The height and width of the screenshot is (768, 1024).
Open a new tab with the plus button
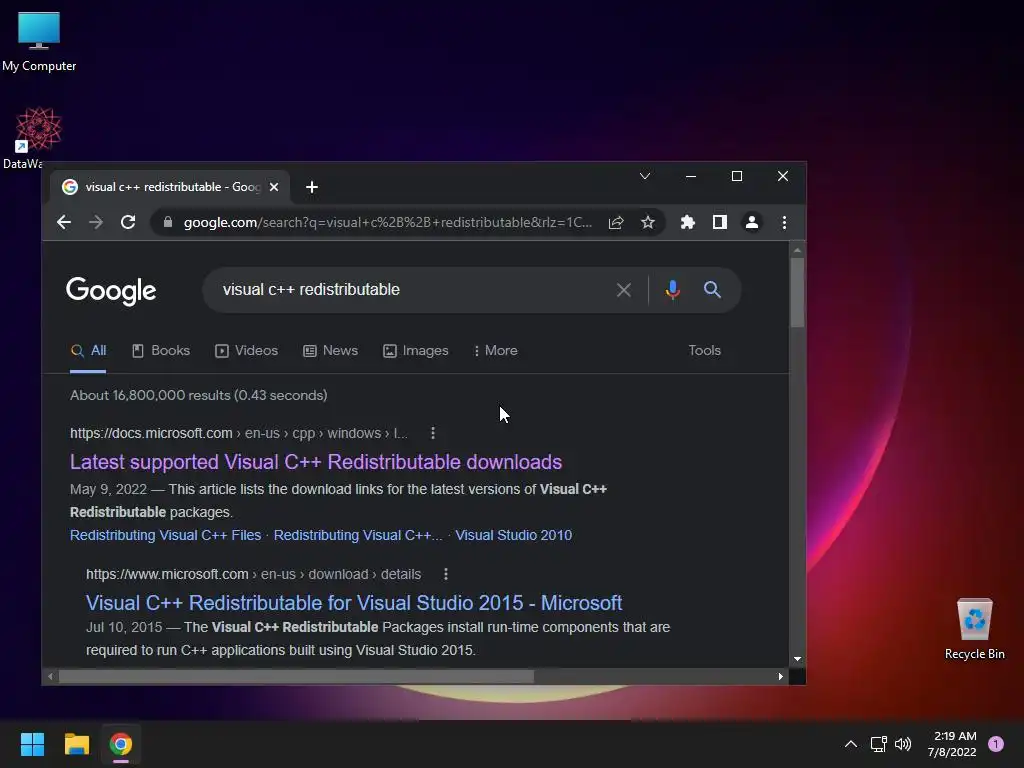312,187
